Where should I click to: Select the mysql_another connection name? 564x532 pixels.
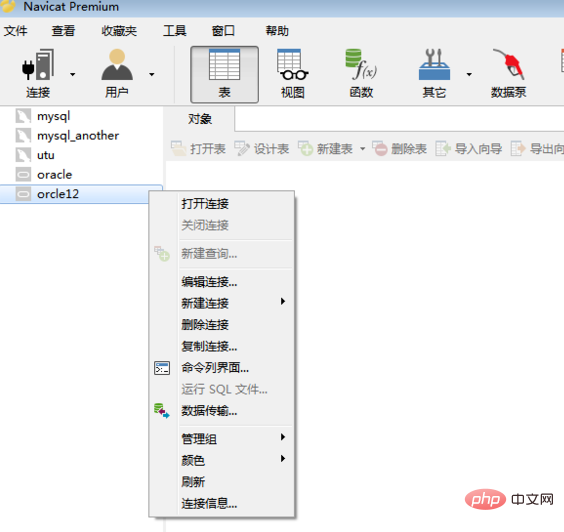pyautogui.click(x=78, y=136)
